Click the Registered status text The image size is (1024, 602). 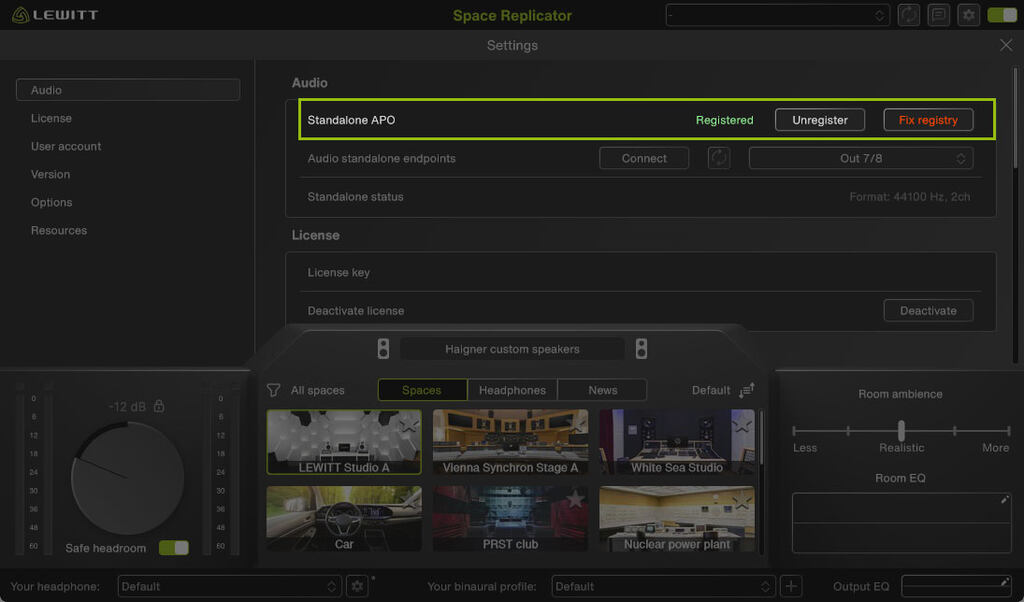[x=724, y=120]
